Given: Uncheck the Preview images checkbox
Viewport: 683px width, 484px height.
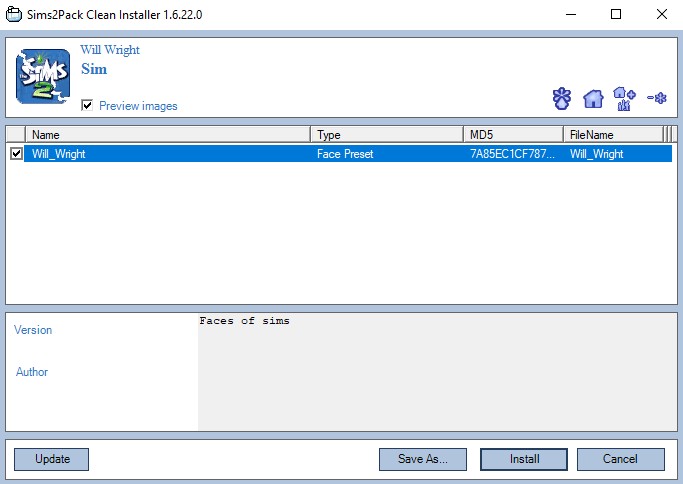Looking at the screenshot, I should click(x=87, y=105).
